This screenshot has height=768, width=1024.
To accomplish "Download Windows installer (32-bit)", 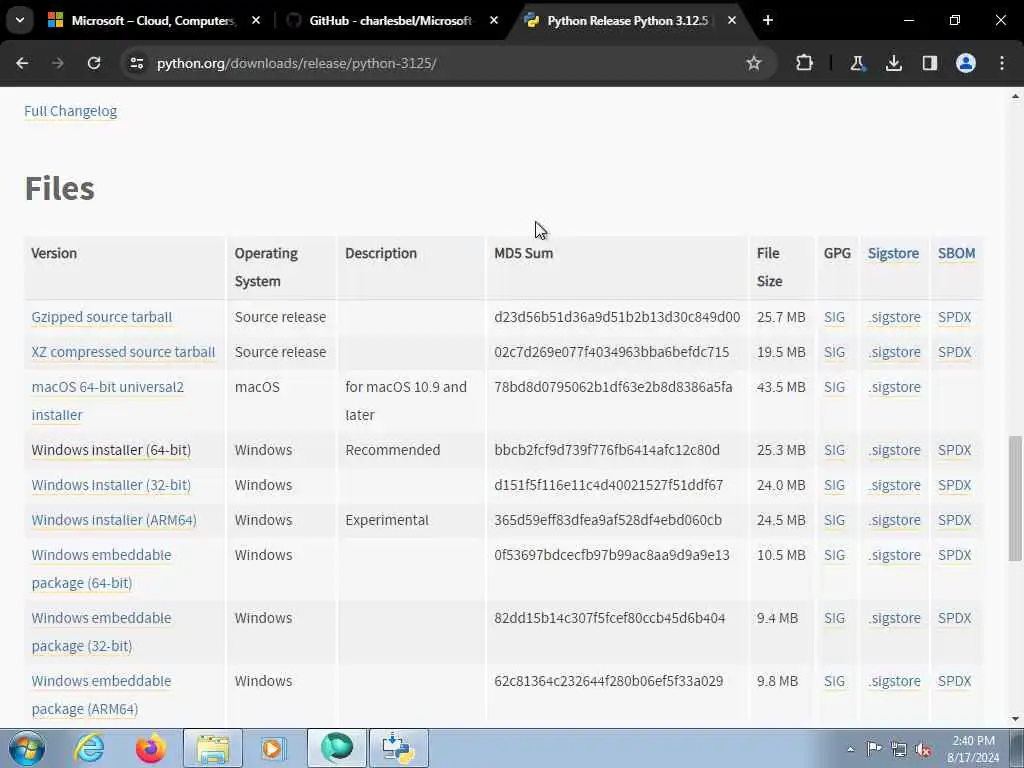I will (111, 485).
